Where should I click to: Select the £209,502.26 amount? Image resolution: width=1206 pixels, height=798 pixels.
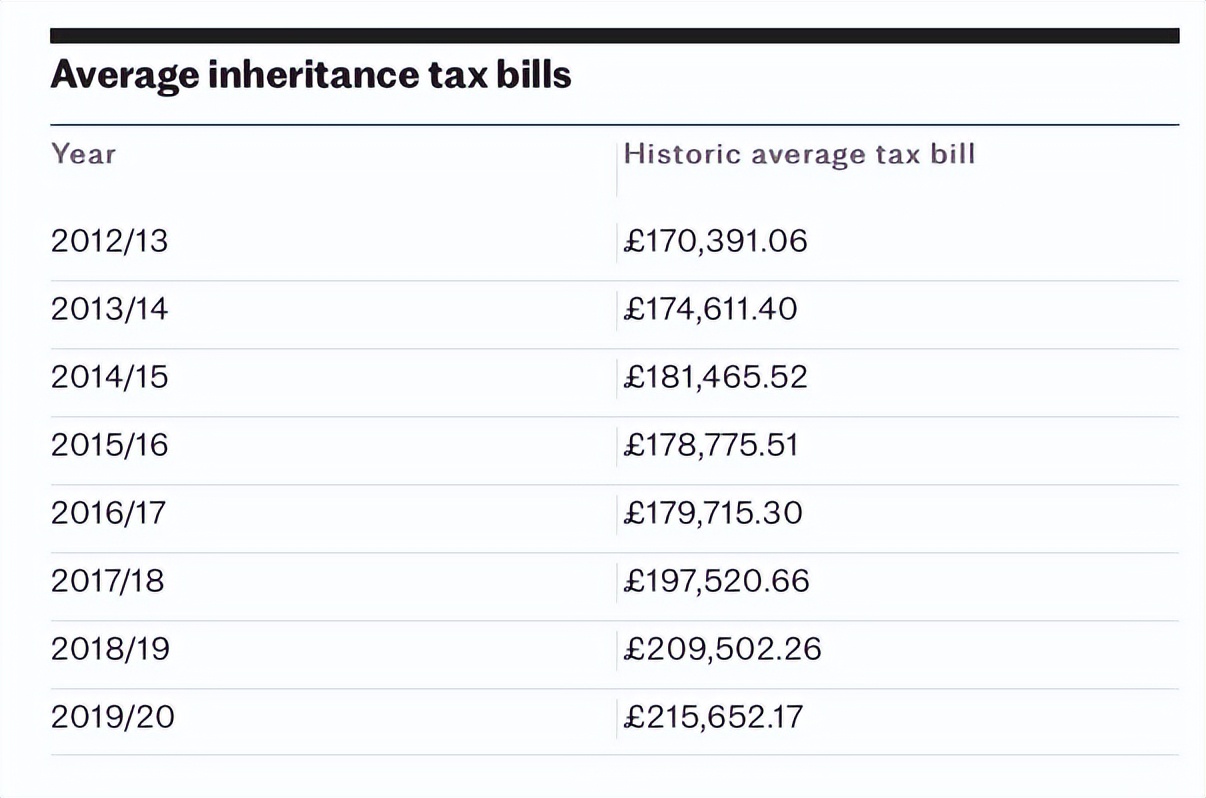click(x=722, y=649)
